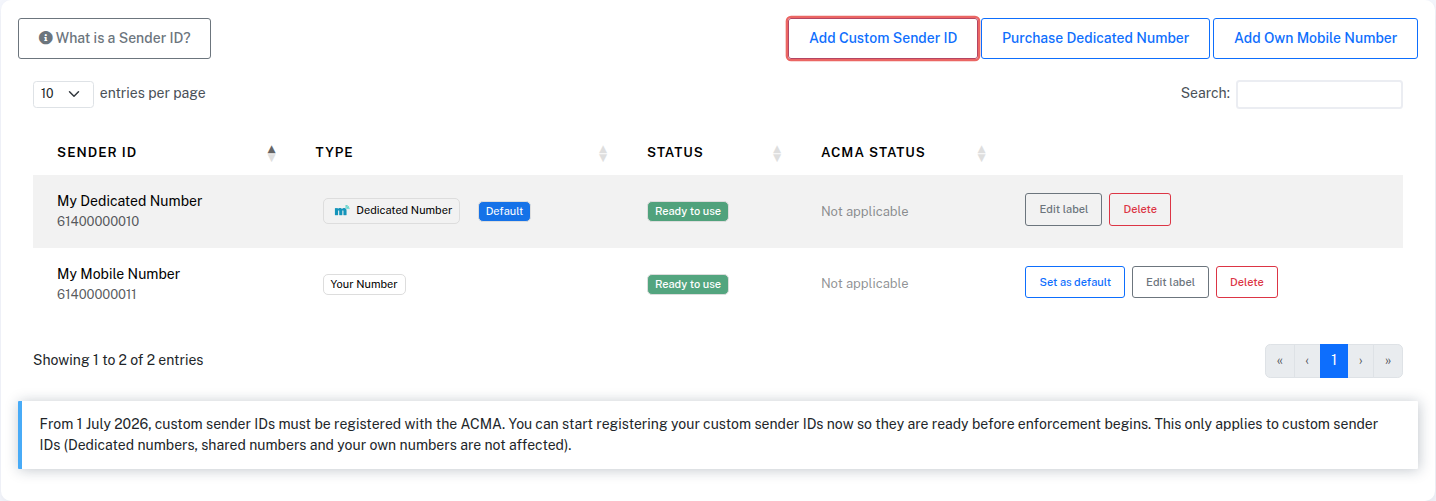Screen dimensions: 1436x501
Task: Click Purchase Dedicated Number button
Action: [1095, 38]
